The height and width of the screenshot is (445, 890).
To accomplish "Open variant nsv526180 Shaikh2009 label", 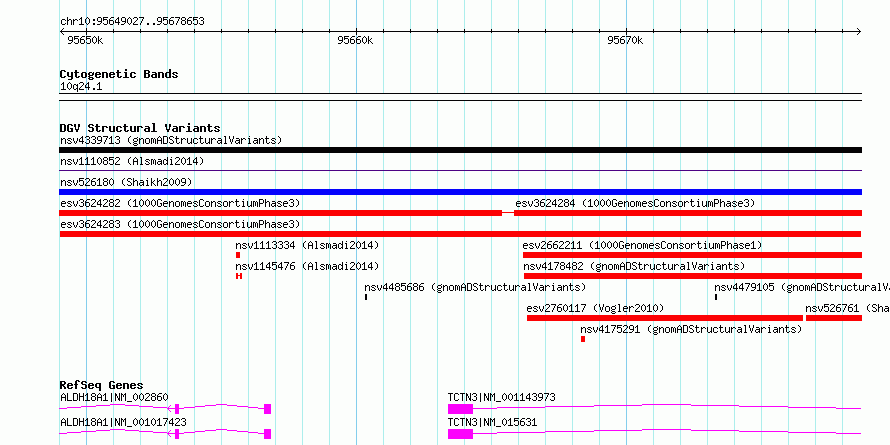I will pos(126,182).
